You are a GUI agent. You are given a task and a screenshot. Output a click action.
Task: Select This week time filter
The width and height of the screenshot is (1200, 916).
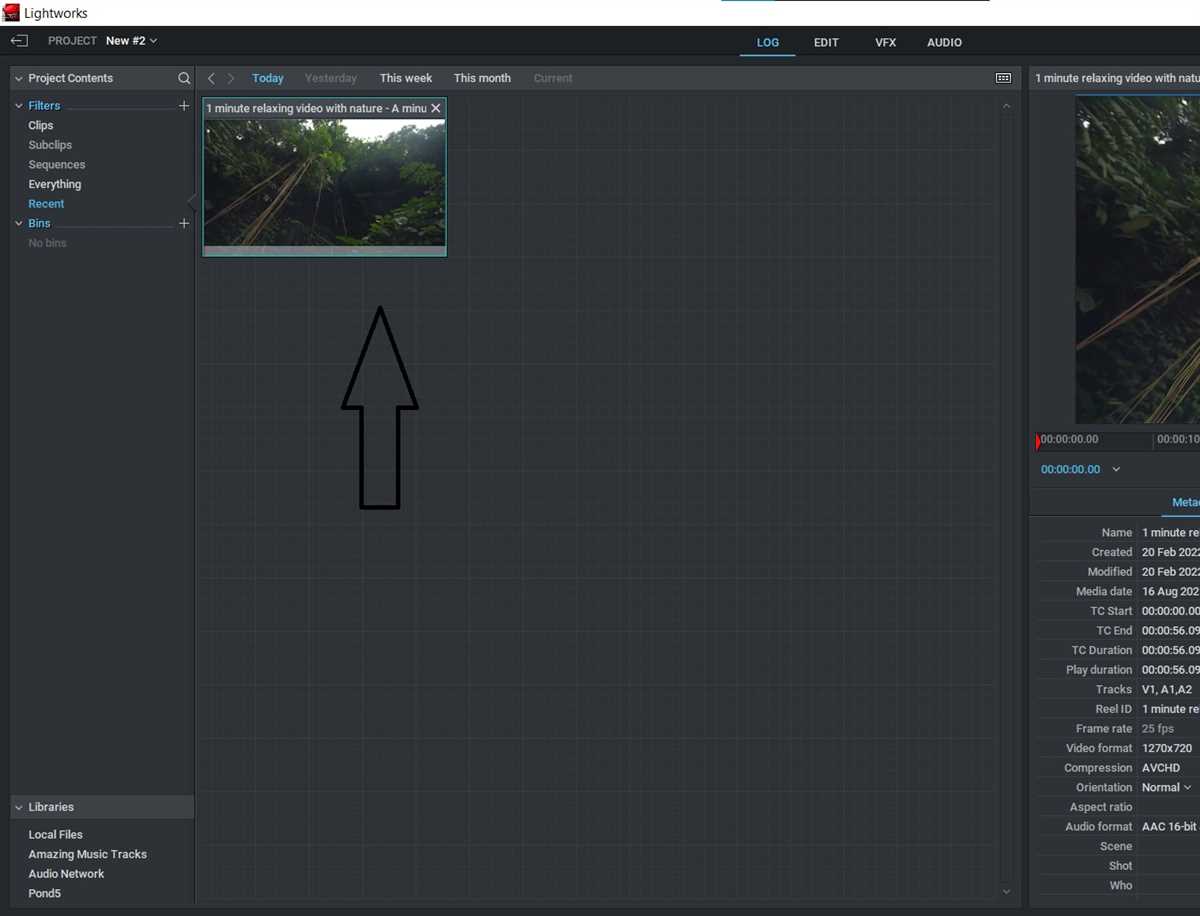coord(406,78)
